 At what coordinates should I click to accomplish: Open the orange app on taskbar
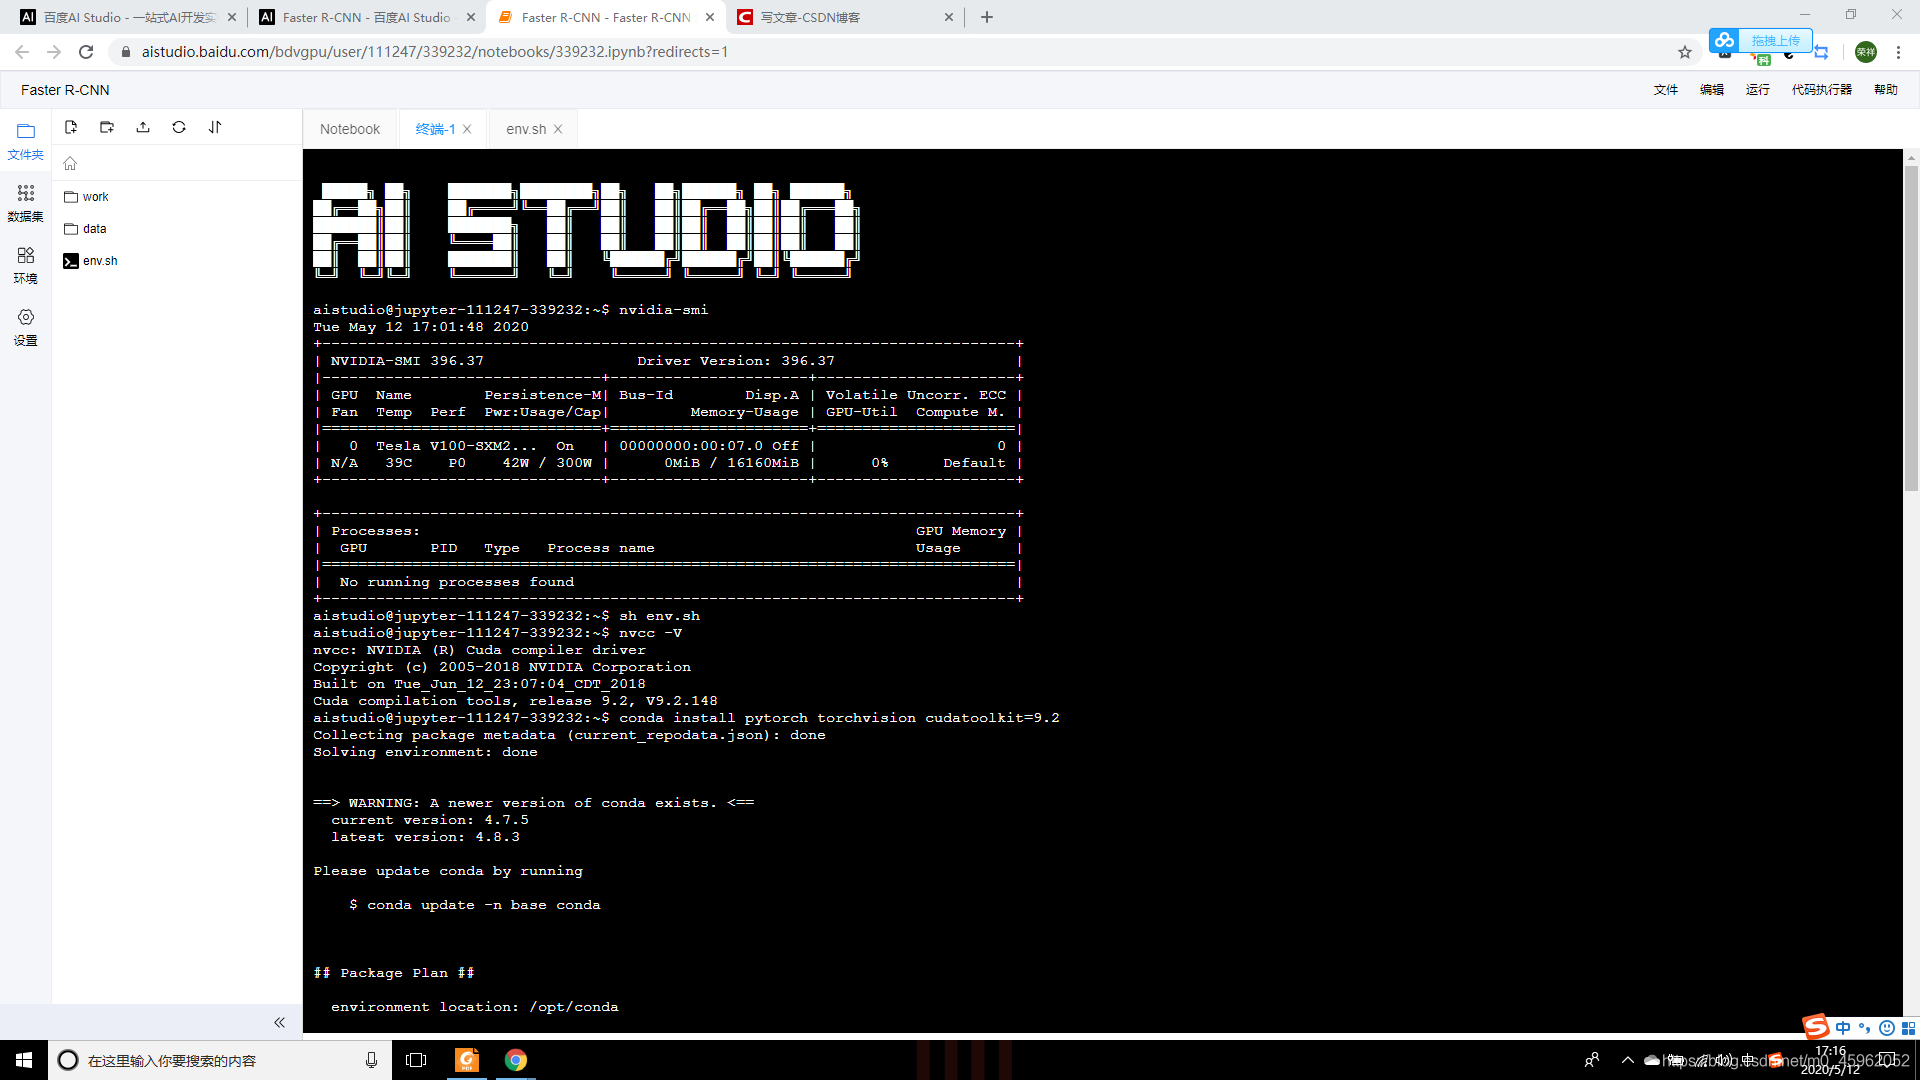tap(467, 1060)
